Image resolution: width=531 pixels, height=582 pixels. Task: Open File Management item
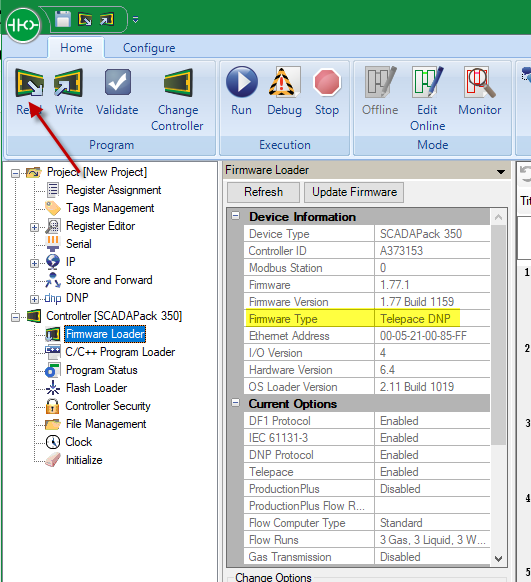point(106,424)
